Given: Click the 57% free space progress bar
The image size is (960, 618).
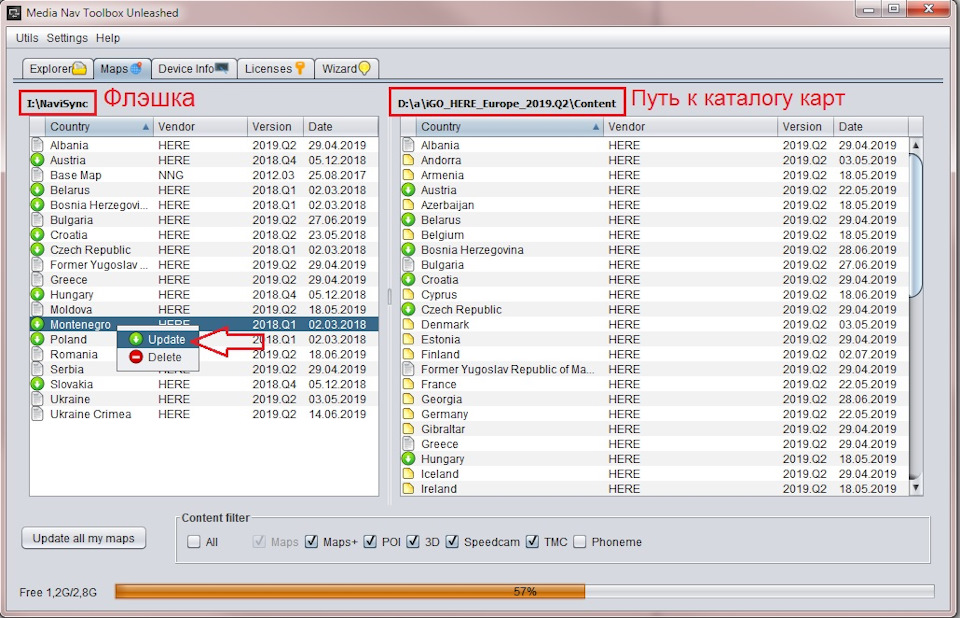Looking at the screenshot, I should click(525, 591).
